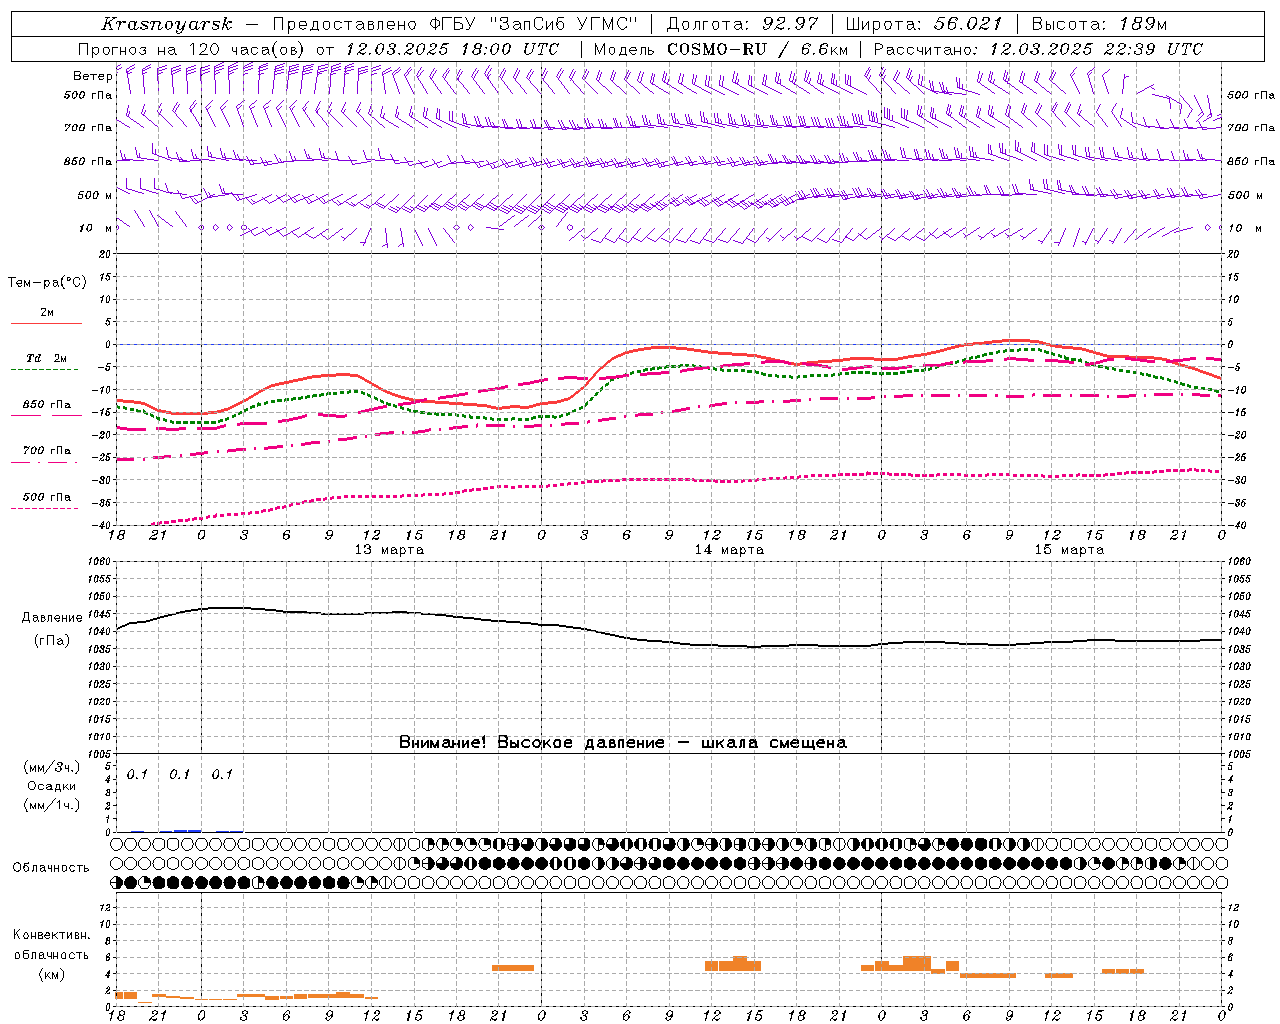
Task: Click the '(мм/3ч.)' precipitation unit label
Action: coord(52,768)
